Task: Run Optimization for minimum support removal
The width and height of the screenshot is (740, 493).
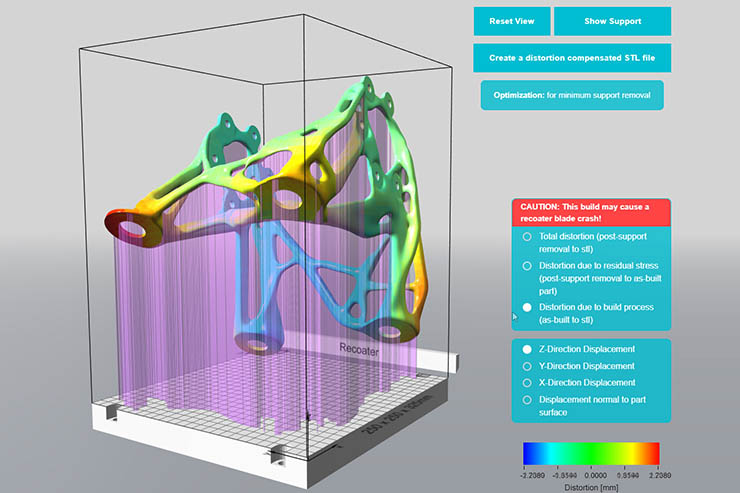Action: tap(571, 96)
